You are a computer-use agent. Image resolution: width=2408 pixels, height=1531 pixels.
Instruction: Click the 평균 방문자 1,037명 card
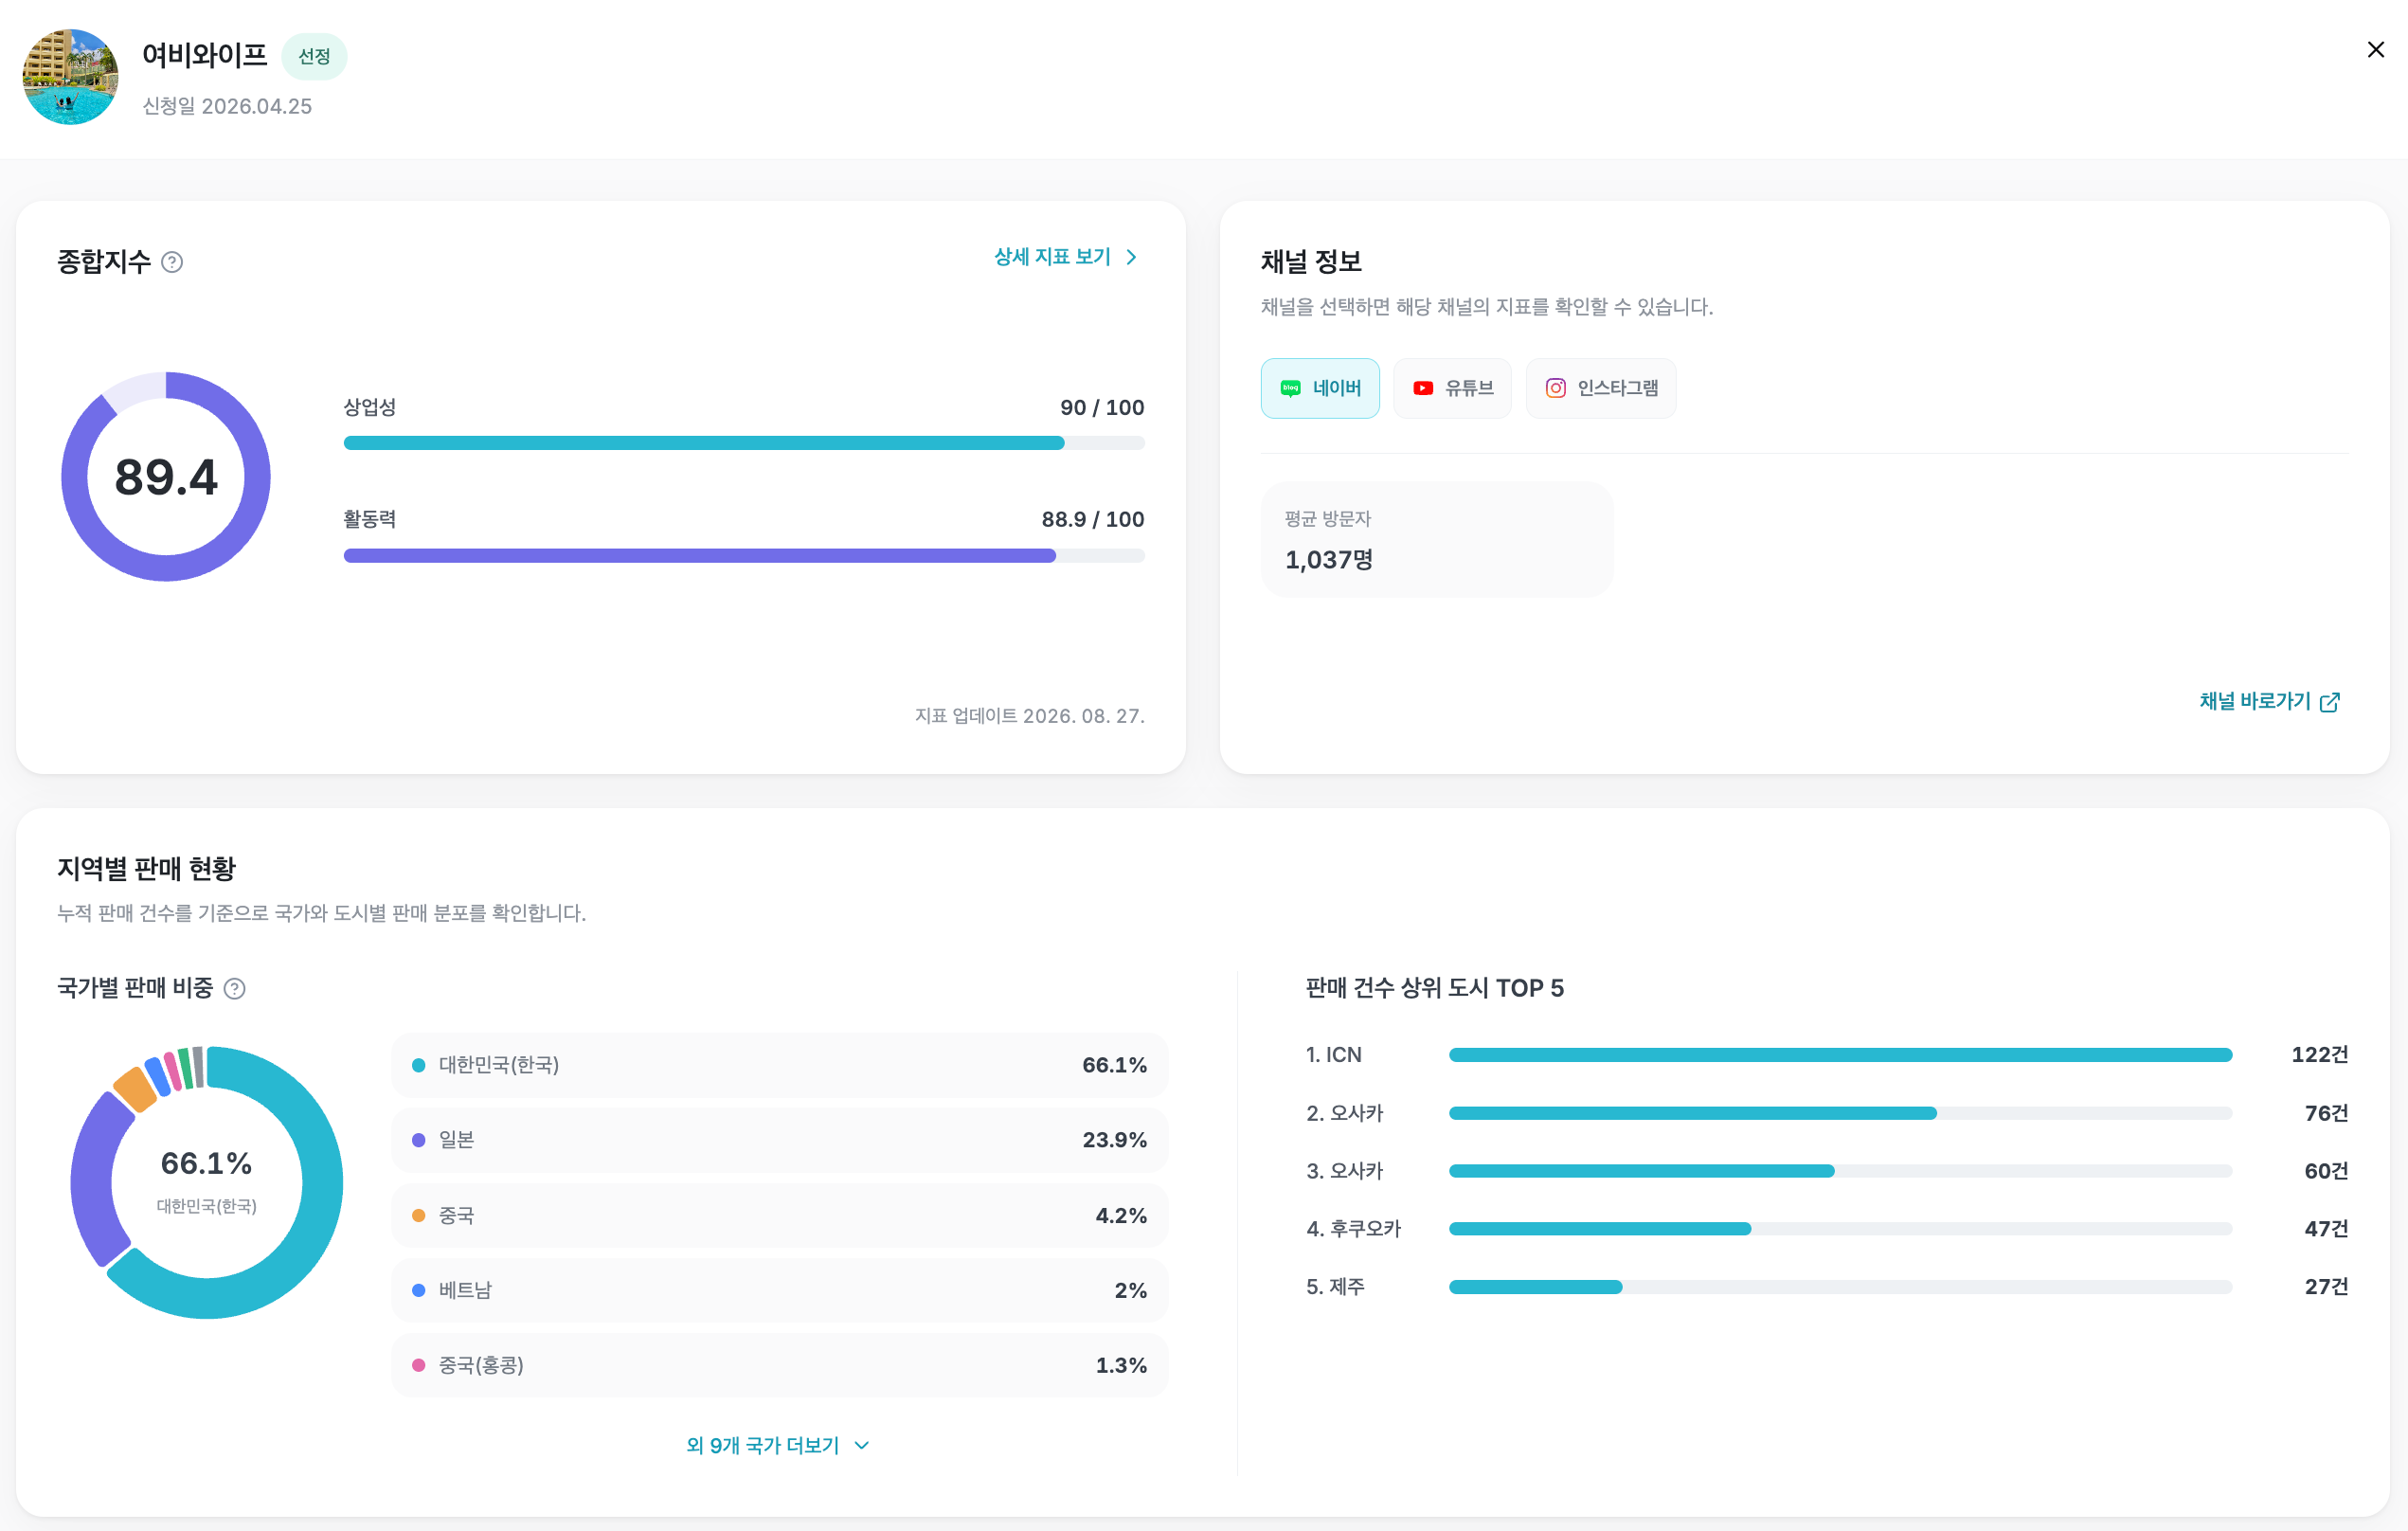1437,540
